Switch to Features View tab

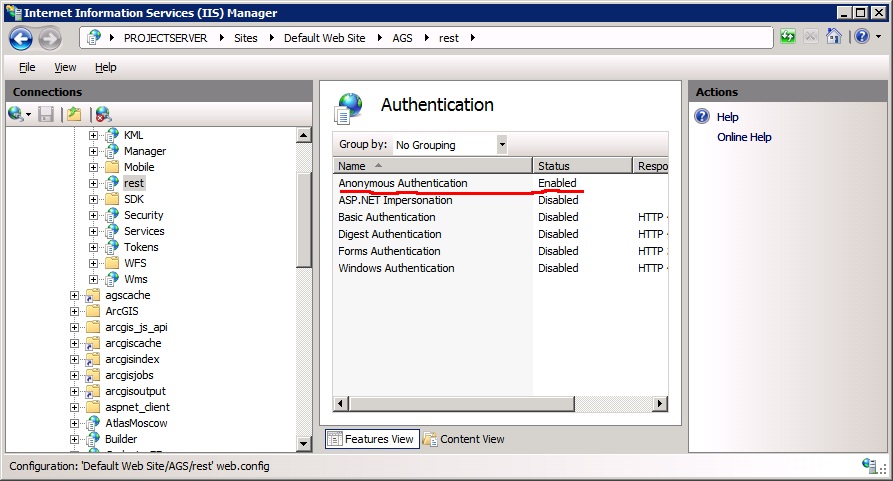(x=372, y=439)
